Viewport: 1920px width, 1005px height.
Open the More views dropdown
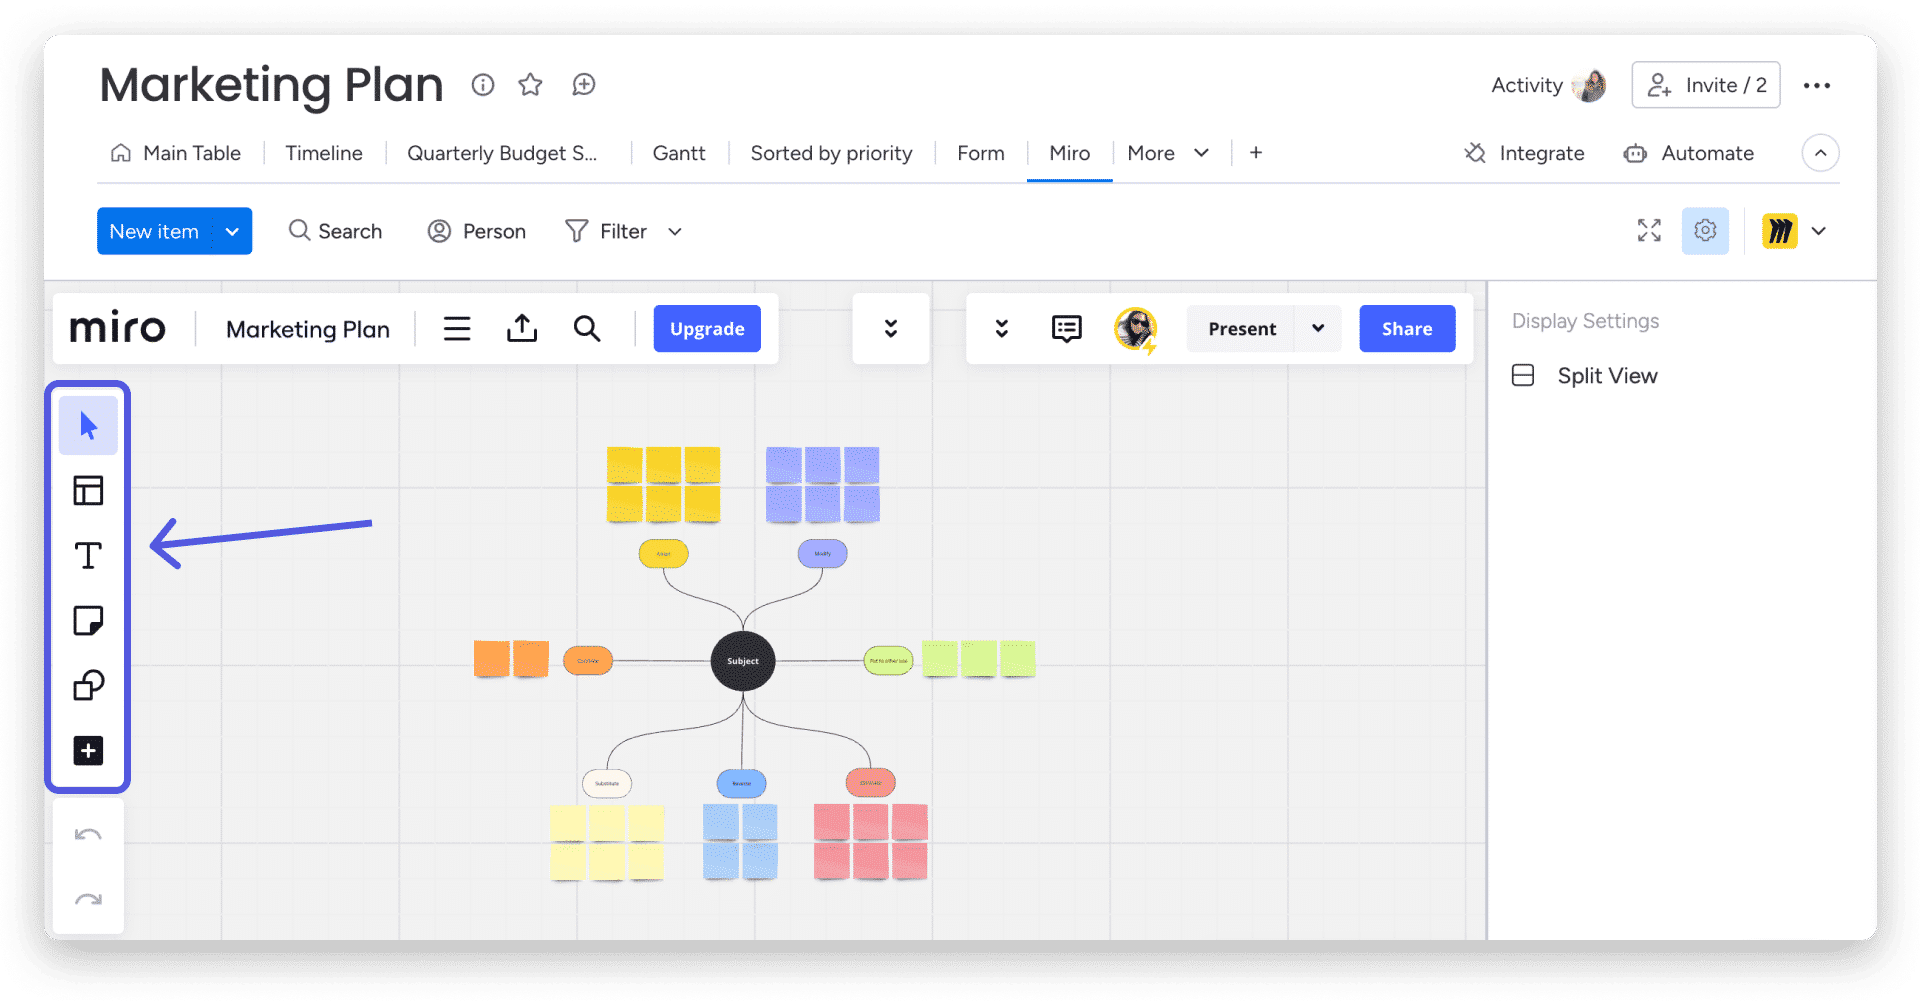(1168, 153)
